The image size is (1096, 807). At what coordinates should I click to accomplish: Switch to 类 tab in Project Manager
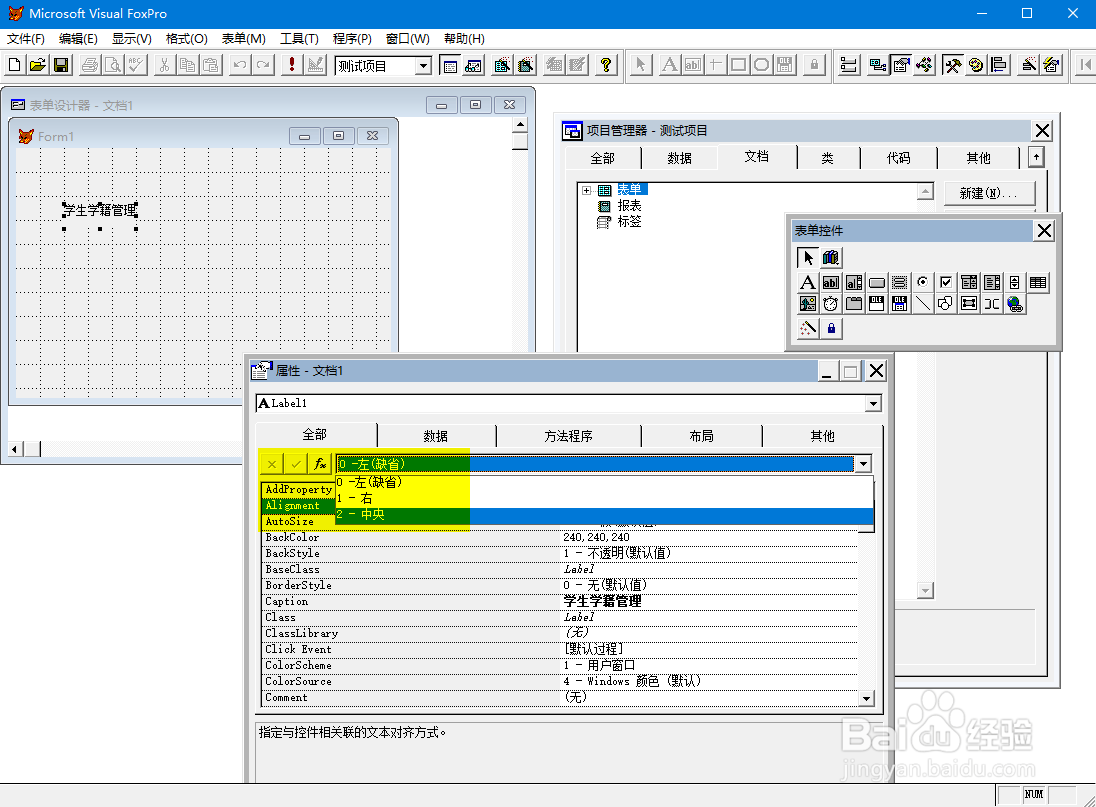828,159
